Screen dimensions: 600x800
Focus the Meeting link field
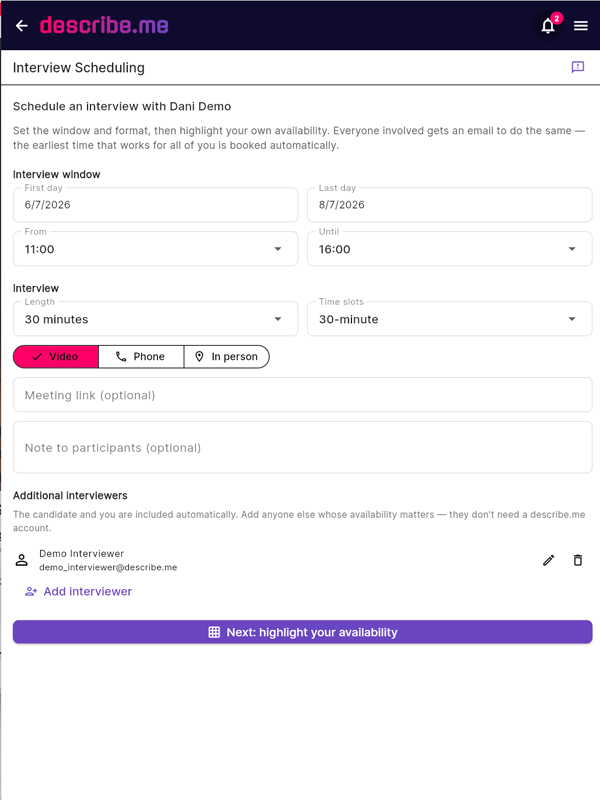click(303, 395)
